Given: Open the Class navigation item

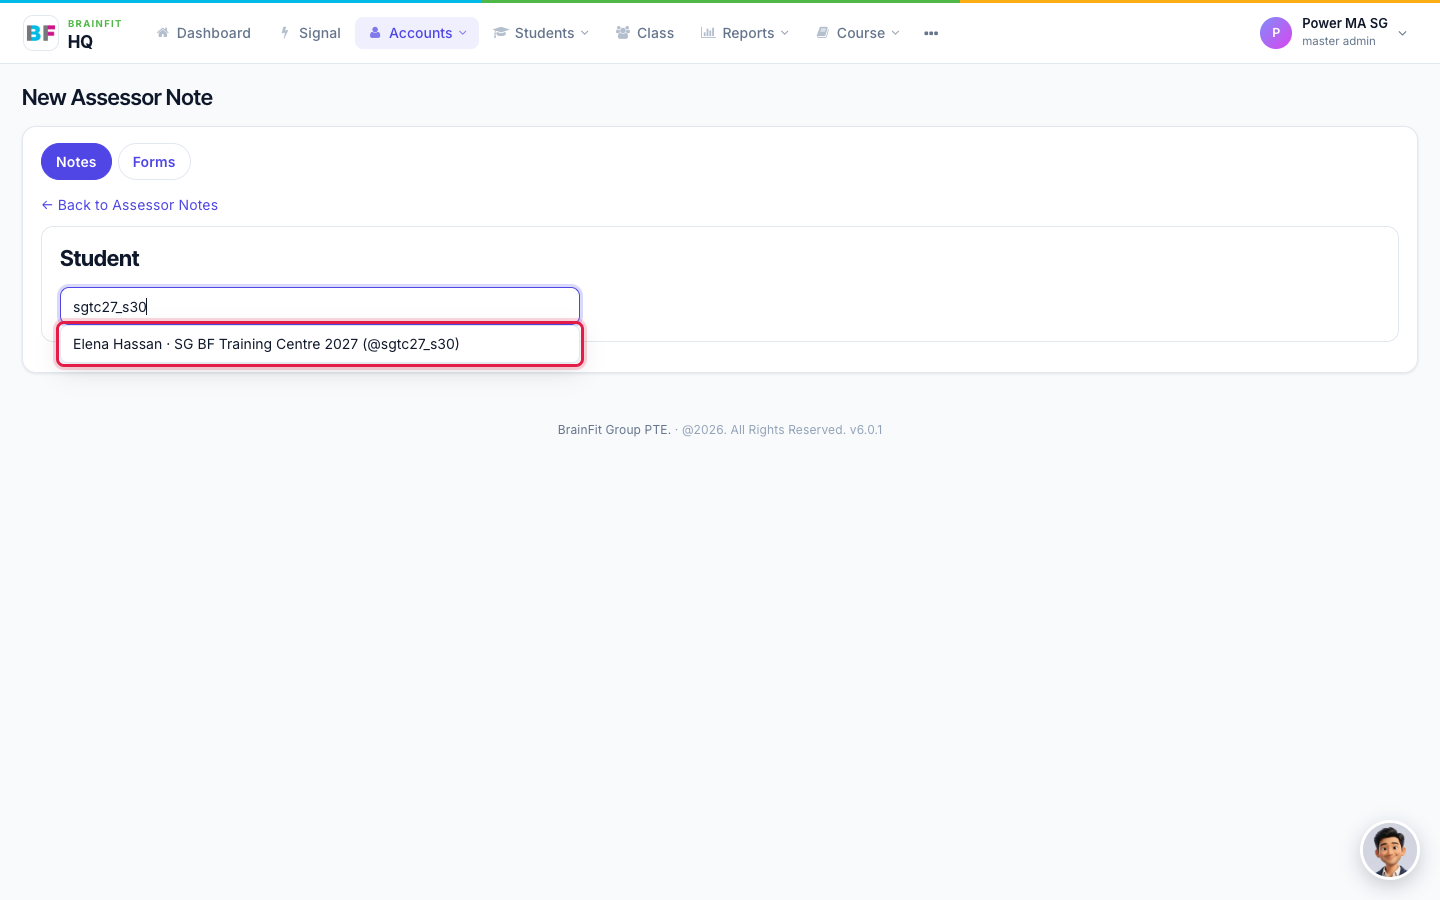Looking at the screenshot, I should [645, 33].
